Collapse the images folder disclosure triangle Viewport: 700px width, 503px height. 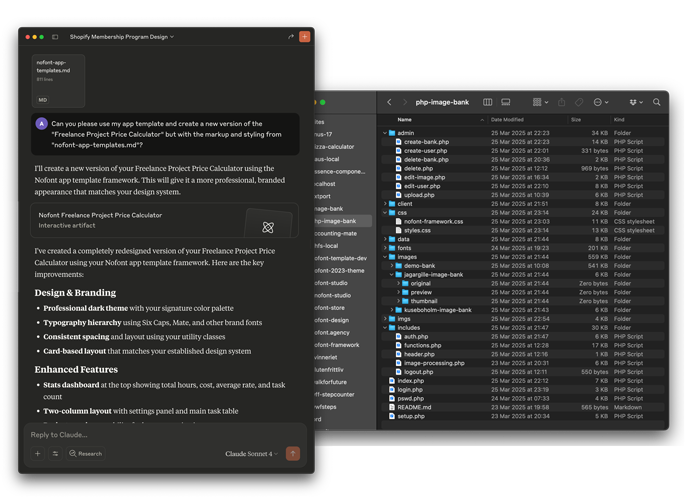385,257
